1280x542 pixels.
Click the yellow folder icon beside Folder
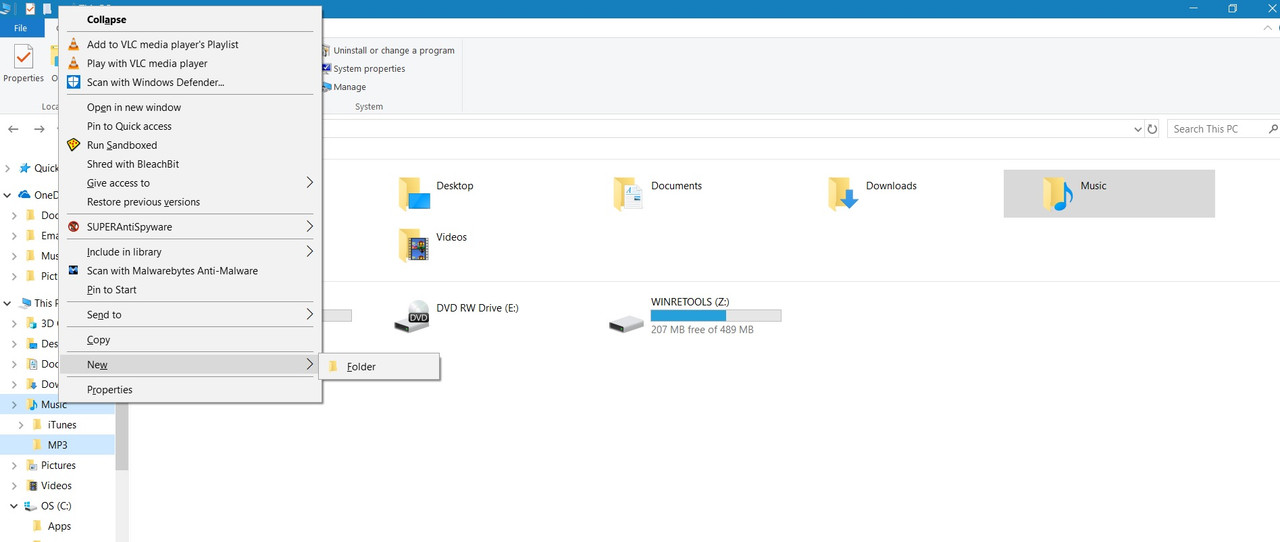pos(333,367)
